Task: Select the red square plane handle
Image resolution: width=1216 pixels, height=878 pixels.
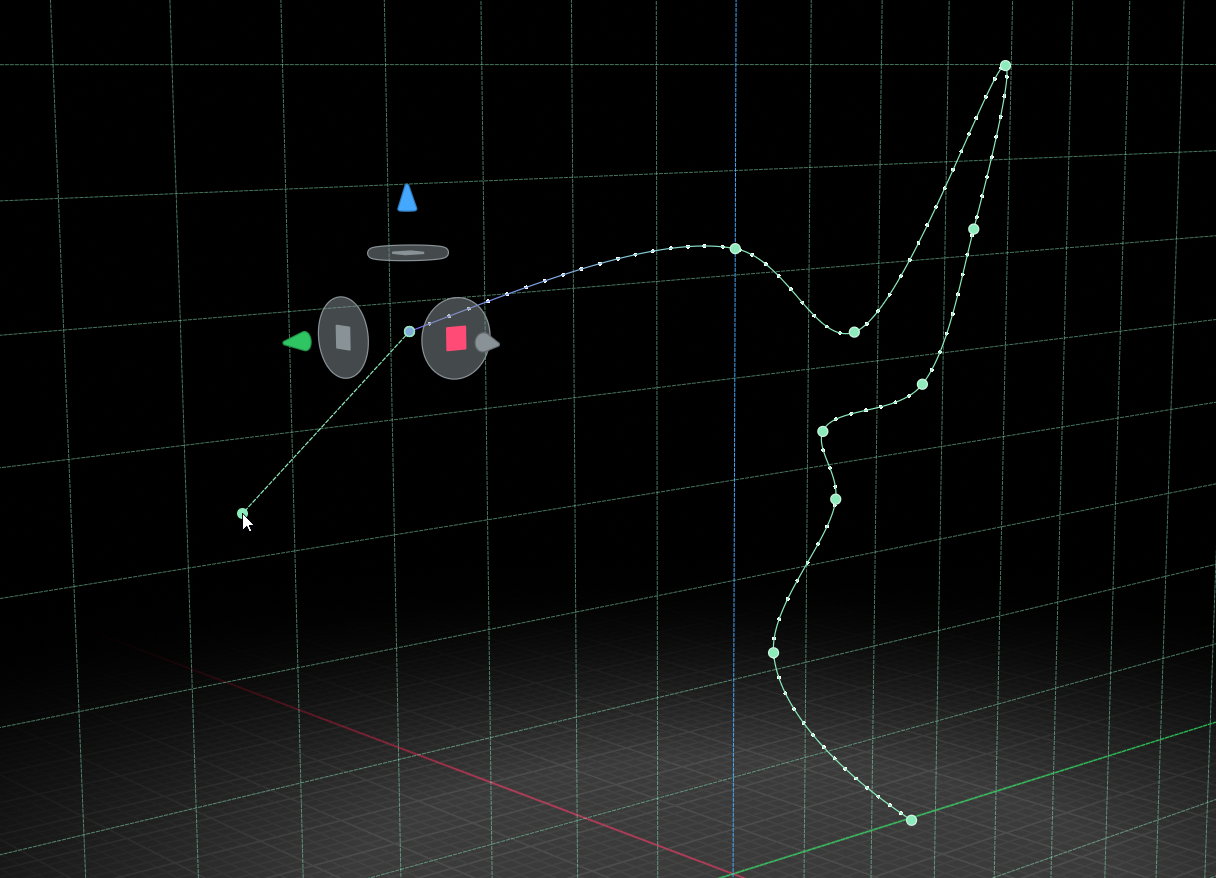Action: [x=456, y=338]
